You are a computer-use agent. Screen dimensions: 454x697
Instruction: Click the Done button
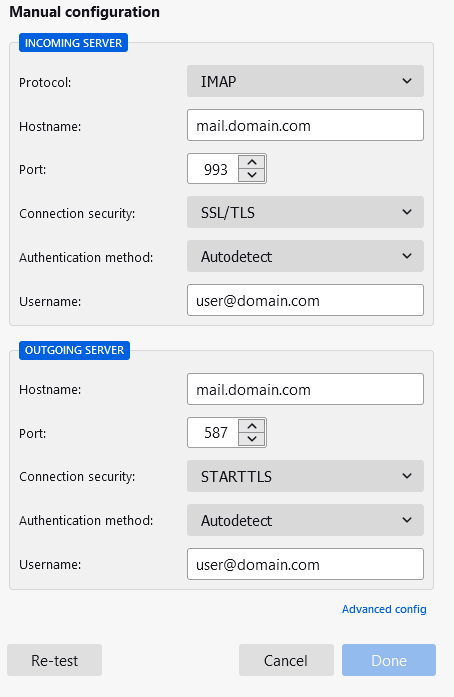tap(389, 660)
